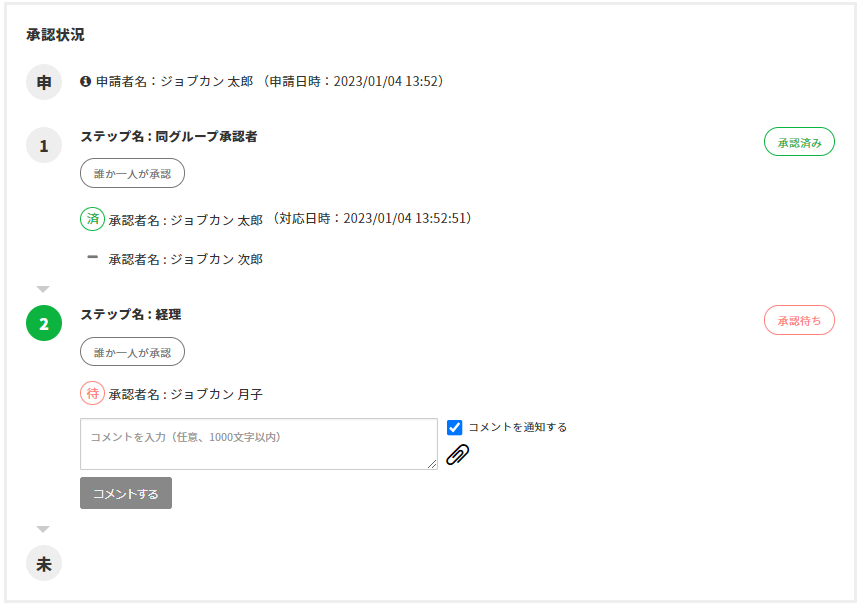The width and height of the screenshot is (860, 606).
Task: Click the 未 pending step circle
Action: pyautogui.click(x=44, y=563)
